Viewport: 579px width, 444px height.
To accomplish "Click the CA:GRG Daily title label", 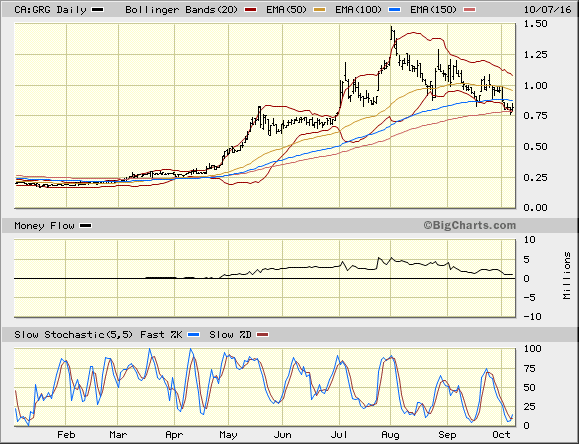I will pyautogui.click(x=50, y=10).
